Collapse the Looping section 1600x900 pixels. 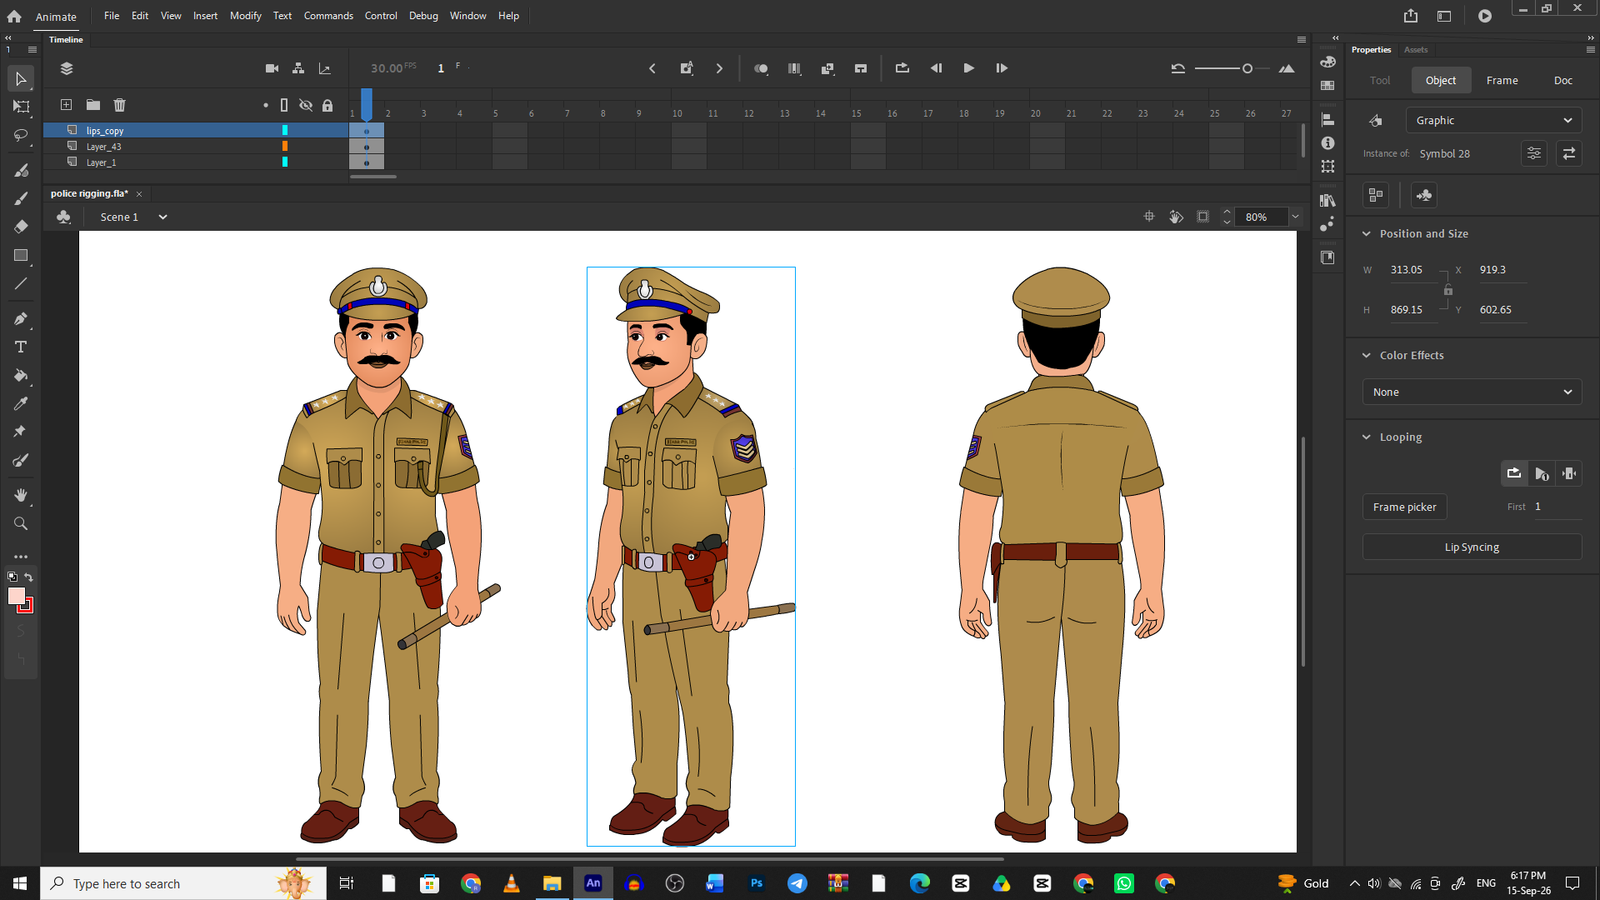click(1366, 437)
